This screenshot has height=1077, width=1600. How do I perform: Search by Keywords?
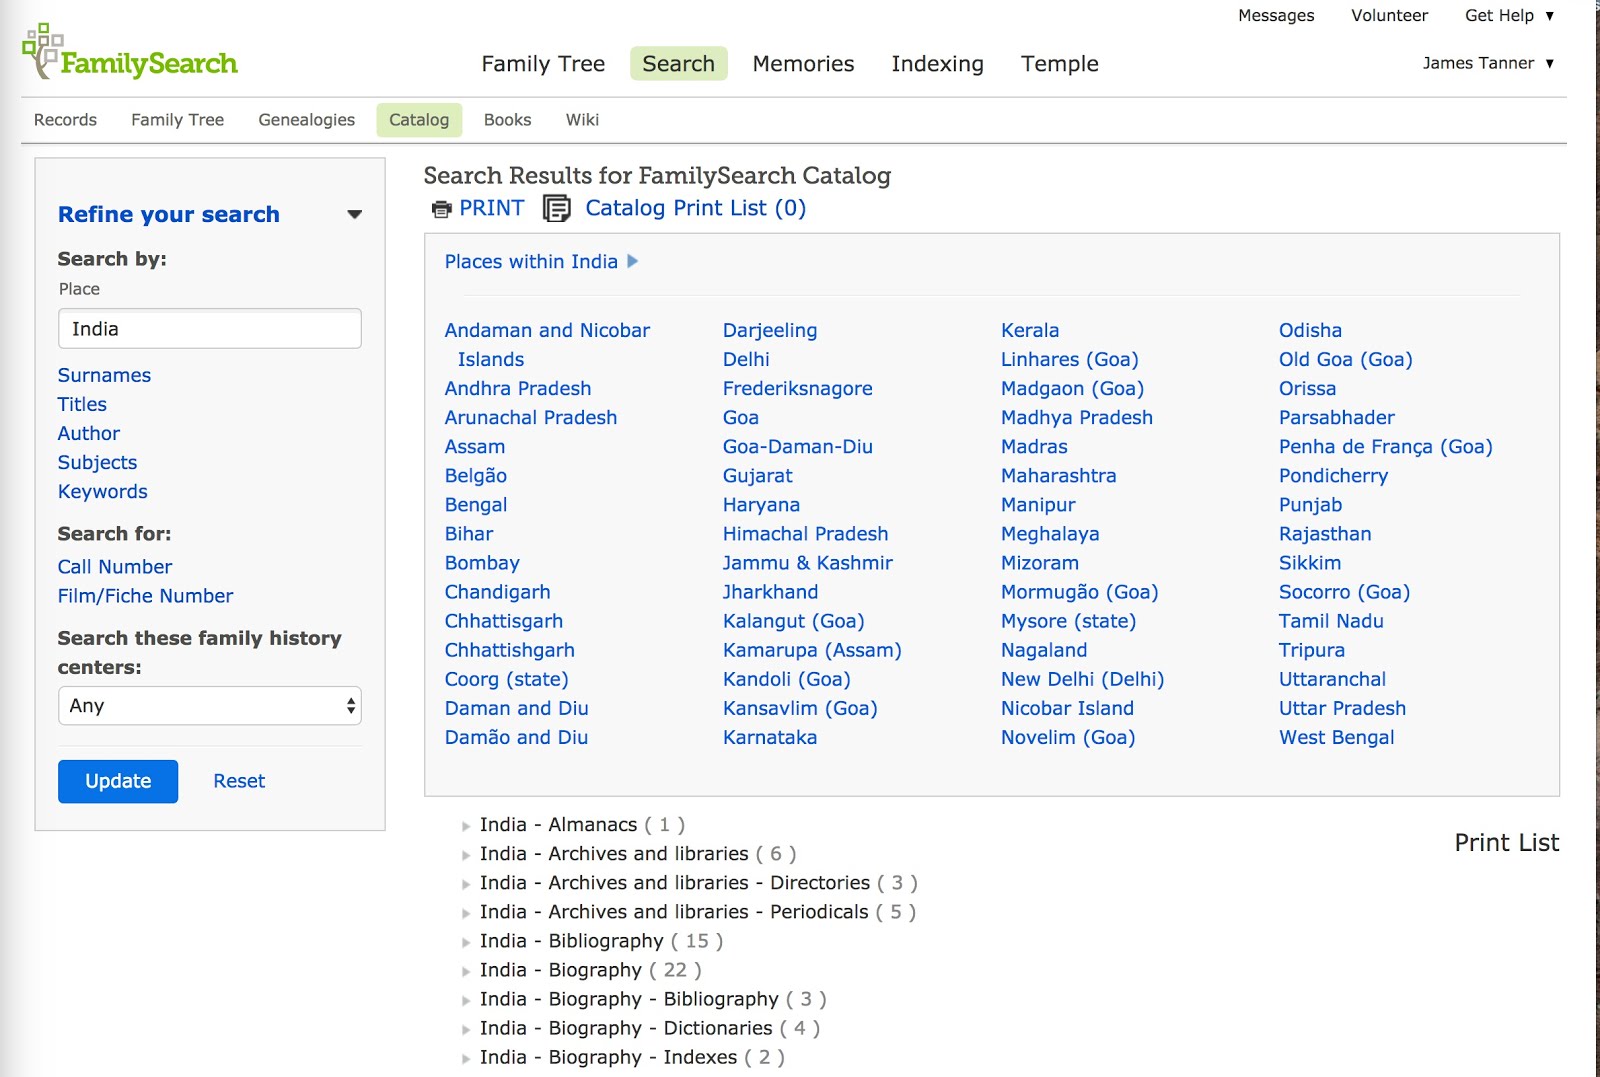click(102, 491)
